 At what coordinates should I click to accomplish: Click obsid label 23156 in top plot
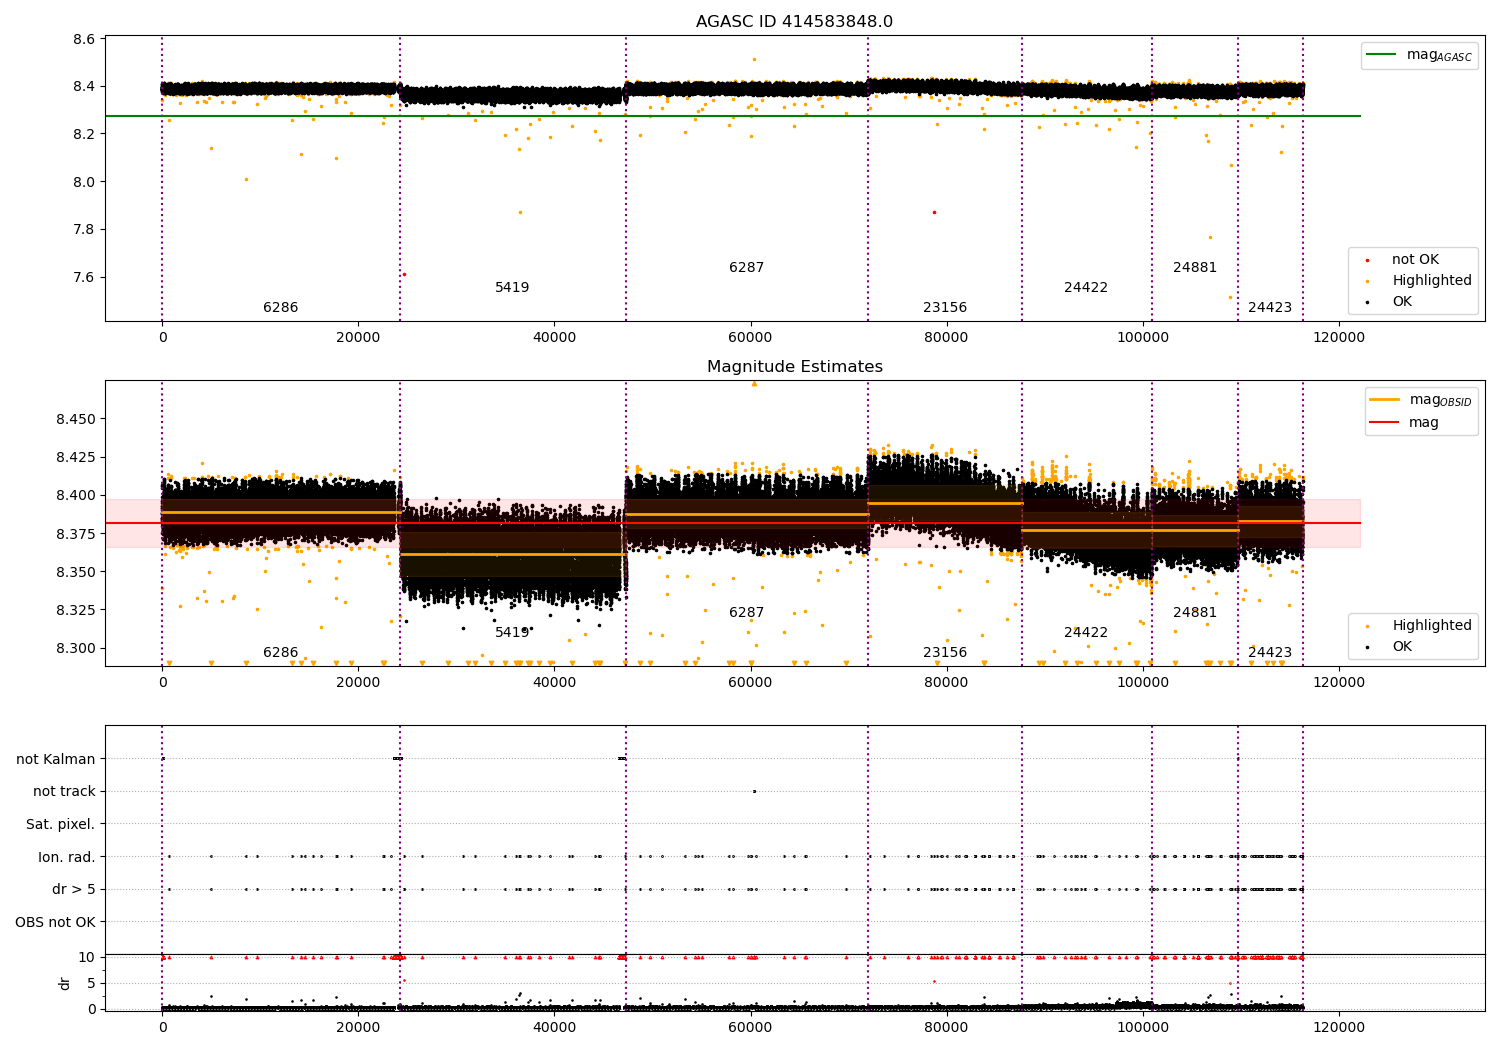(x=945, y=308)
